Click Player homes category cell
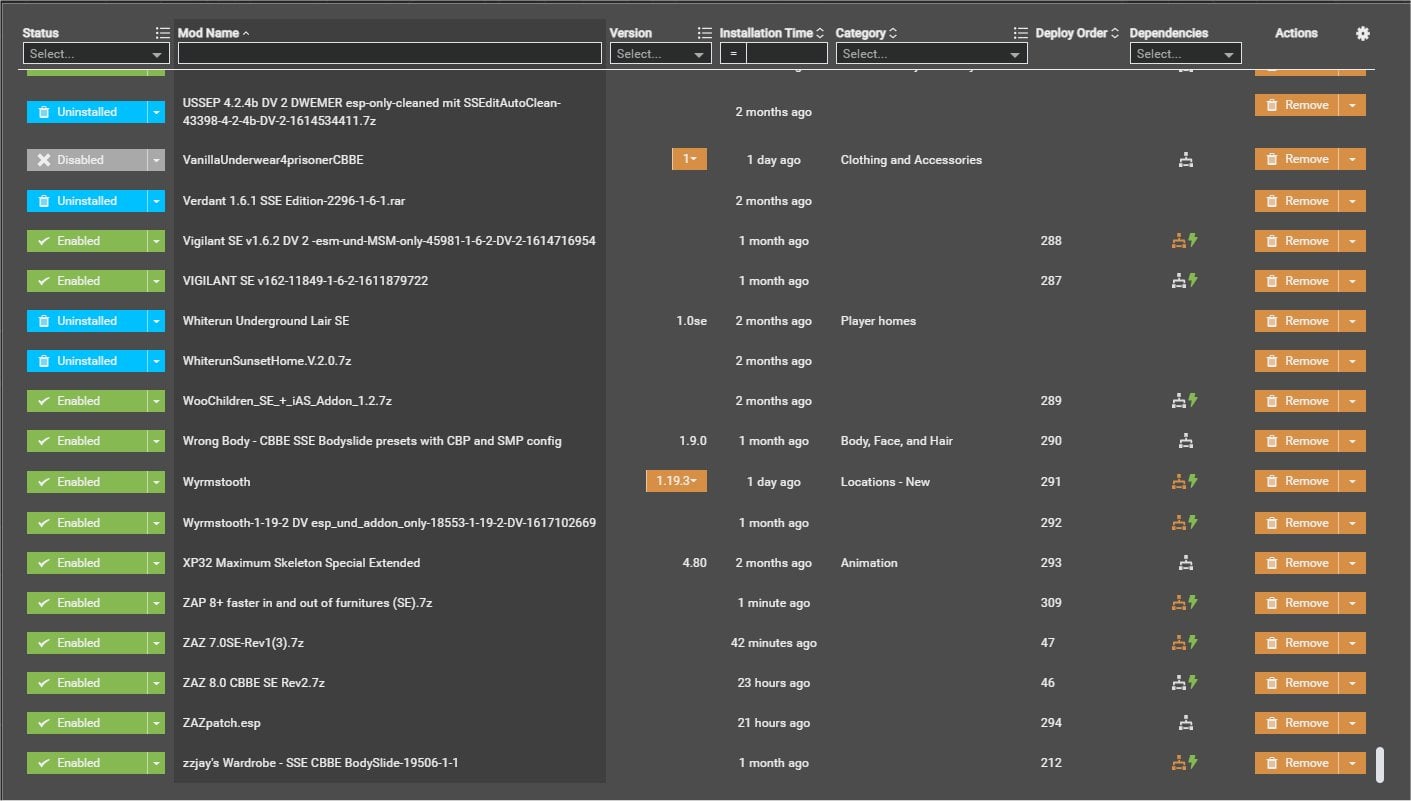This screenshot has width=1411, height=801. point(878,321)
